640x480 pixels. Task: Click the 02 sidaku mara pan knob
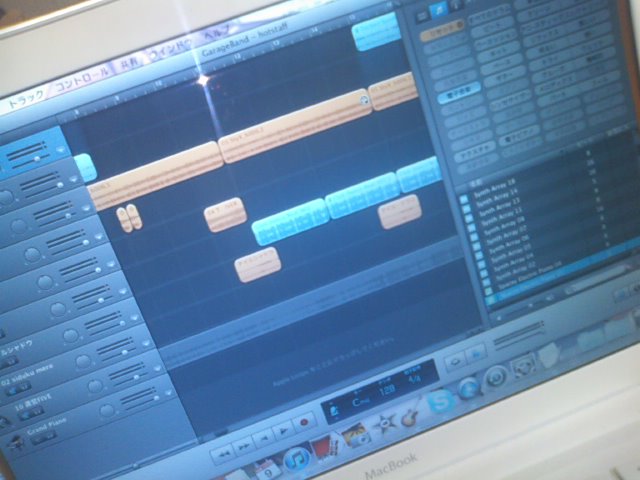tap(83, 361)
